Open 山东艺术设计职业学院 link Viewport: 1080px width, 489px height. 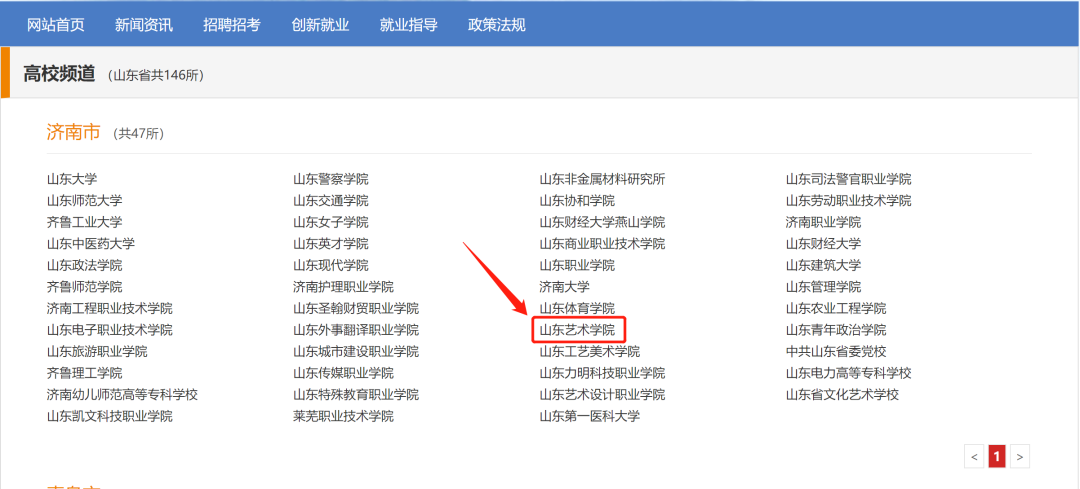tap(602, 395)
